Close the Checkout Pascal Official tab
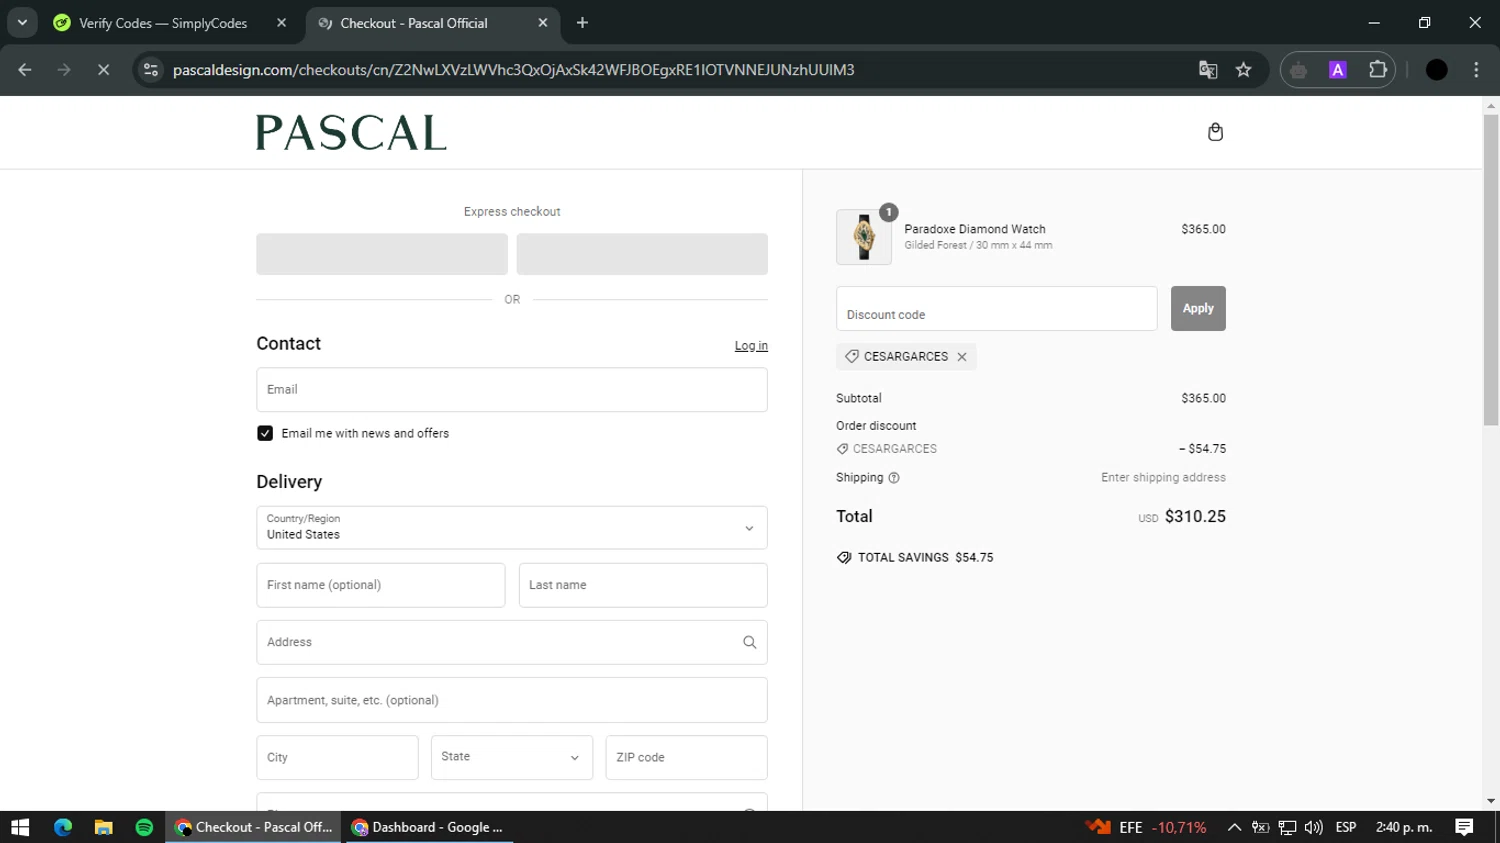Image resolution: width=1500 pixels, height=843 pixels. pyautogui.click(x=542, y=23)
